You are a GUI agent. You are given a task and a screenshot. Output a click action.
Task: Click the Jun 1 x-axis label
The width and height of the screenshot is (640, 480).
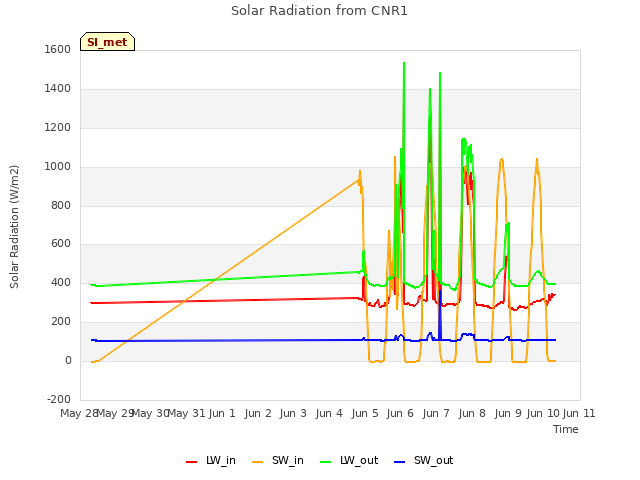click(x=222, y=413)
